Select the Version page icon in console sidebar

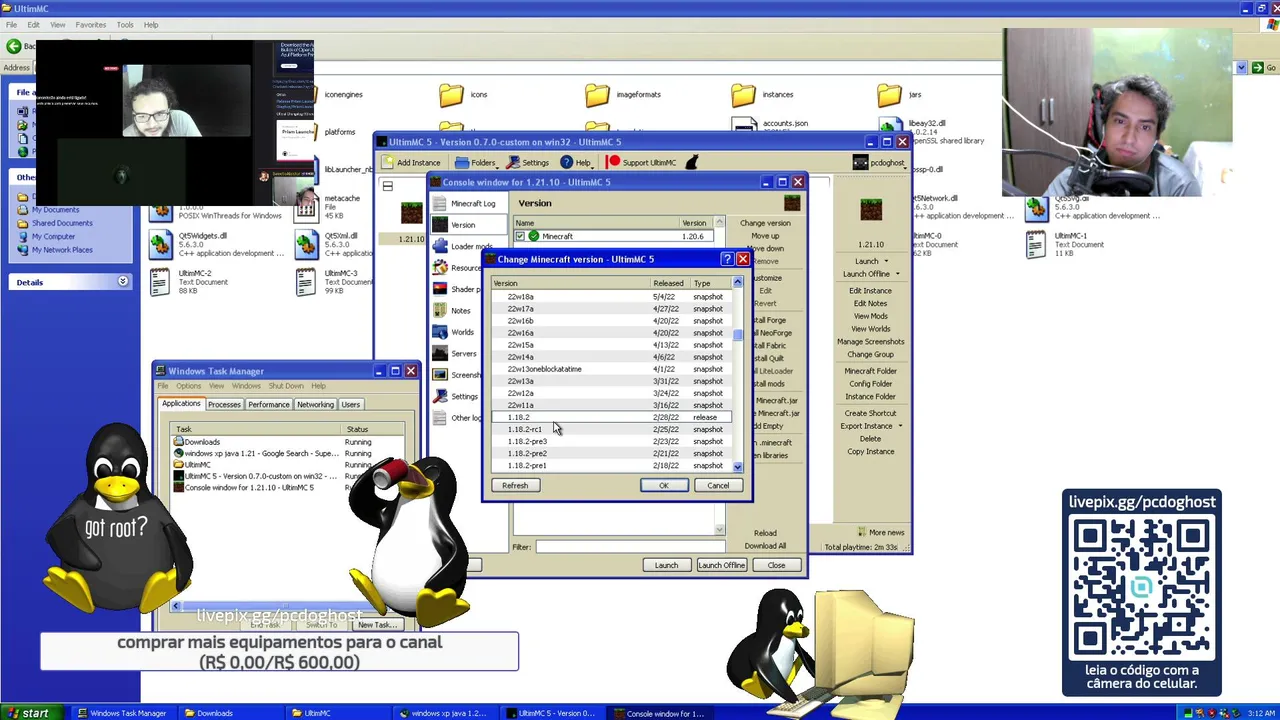click(x=440, y=225)
